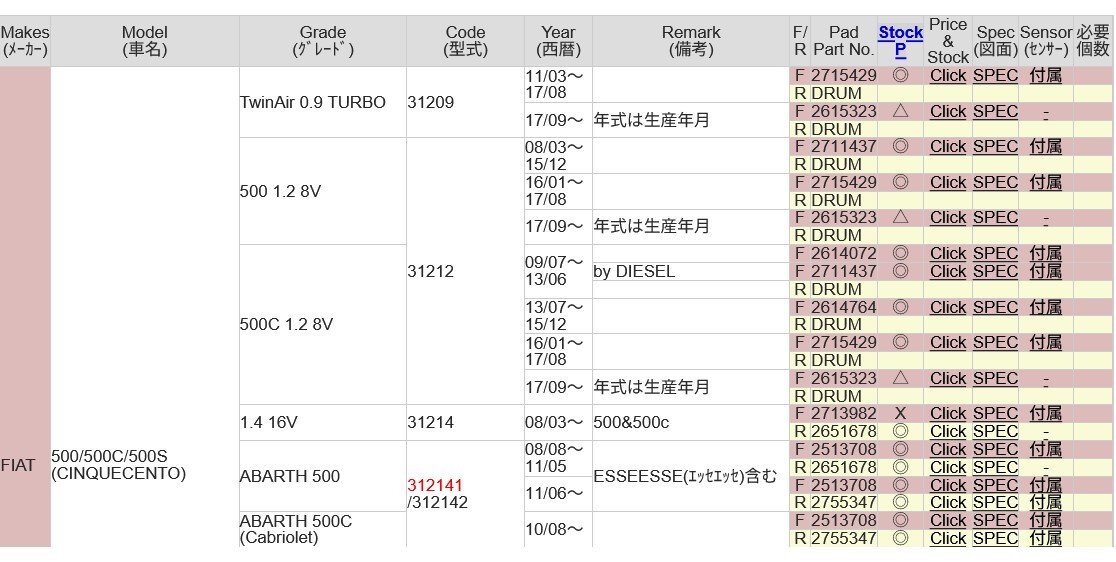The image size is (1116, 562).
Task: Select the Makes column header
Action: pyautogui.click(x=25, y=41)
